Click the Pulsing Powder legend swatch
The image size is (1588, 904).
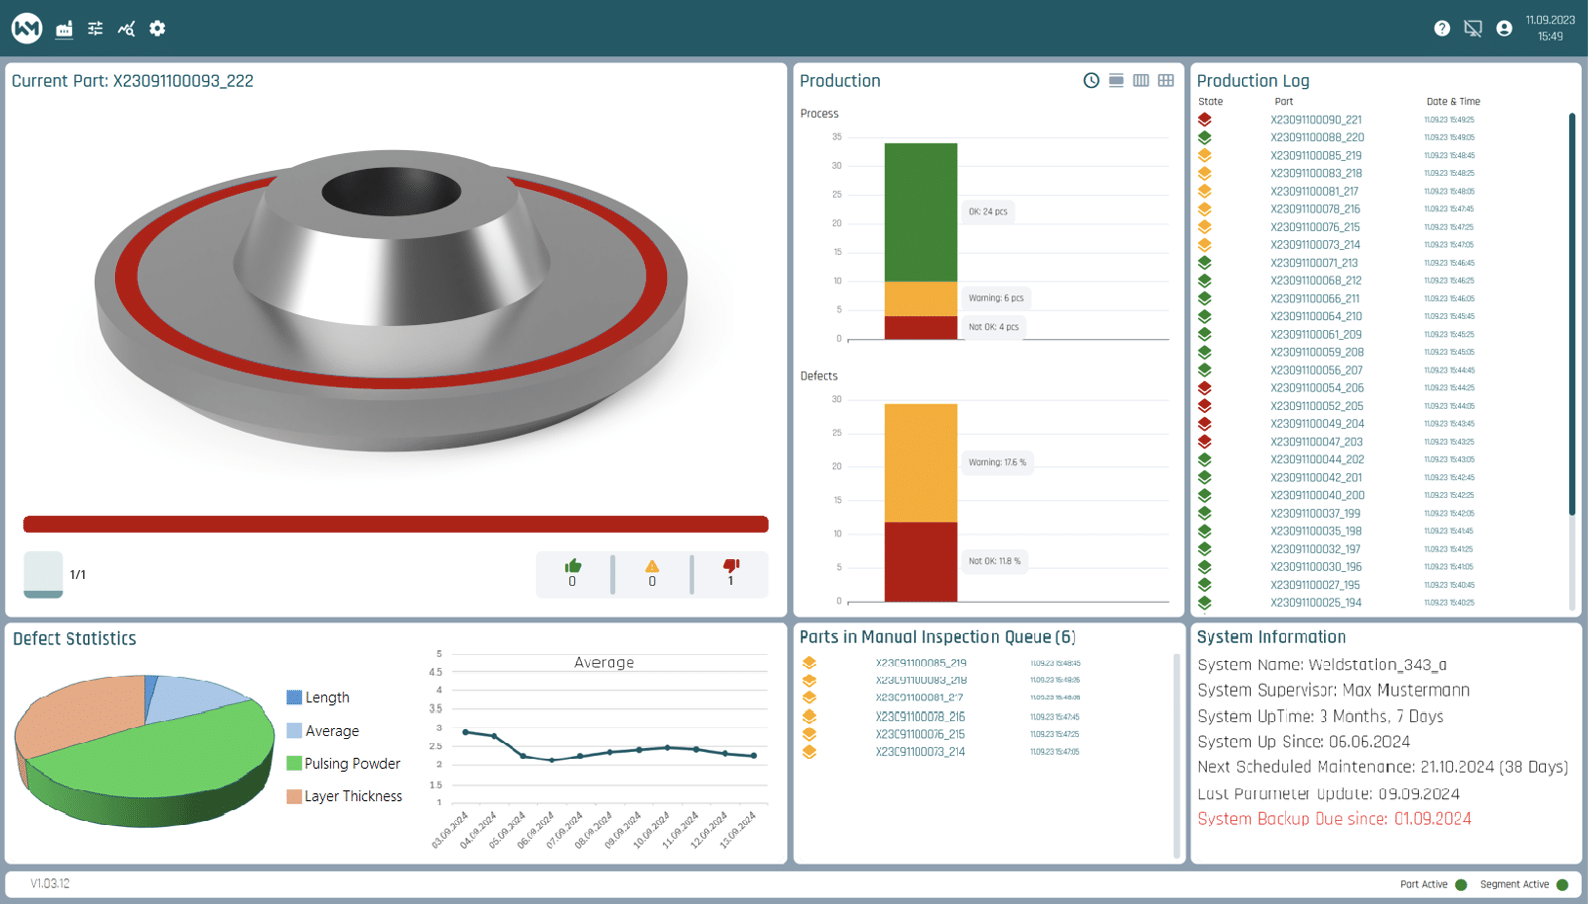(294, 763)
